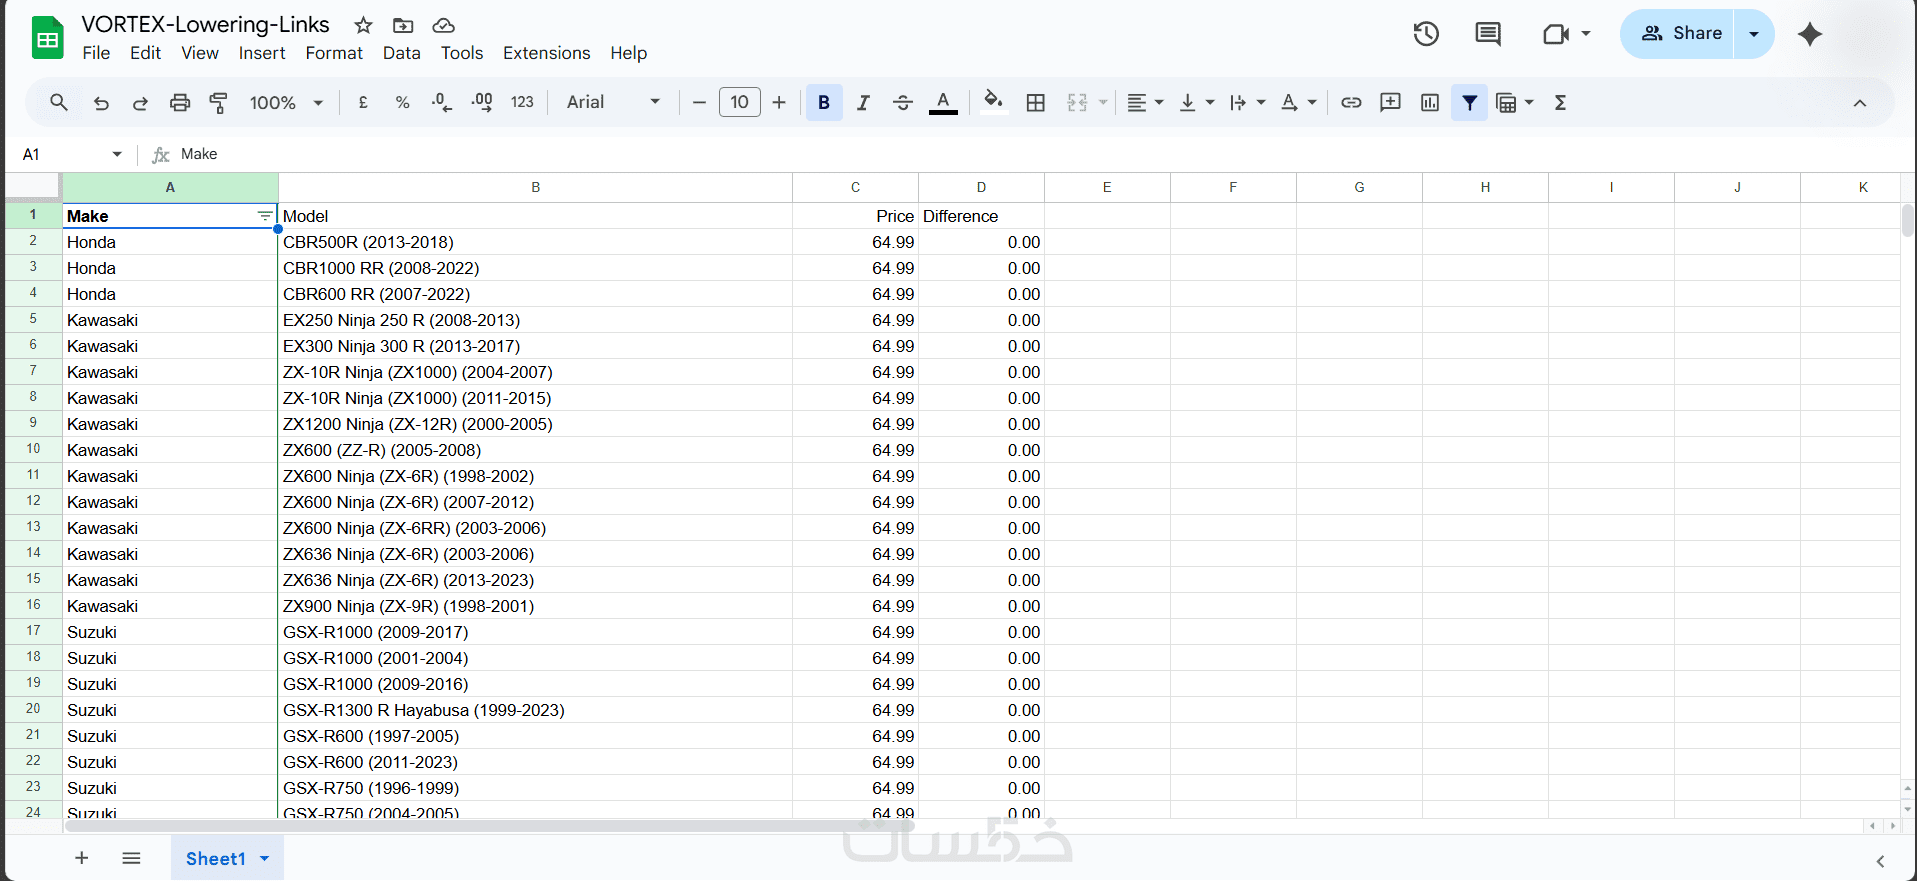
Task: Toggle bold formatting
Action: 824,102
